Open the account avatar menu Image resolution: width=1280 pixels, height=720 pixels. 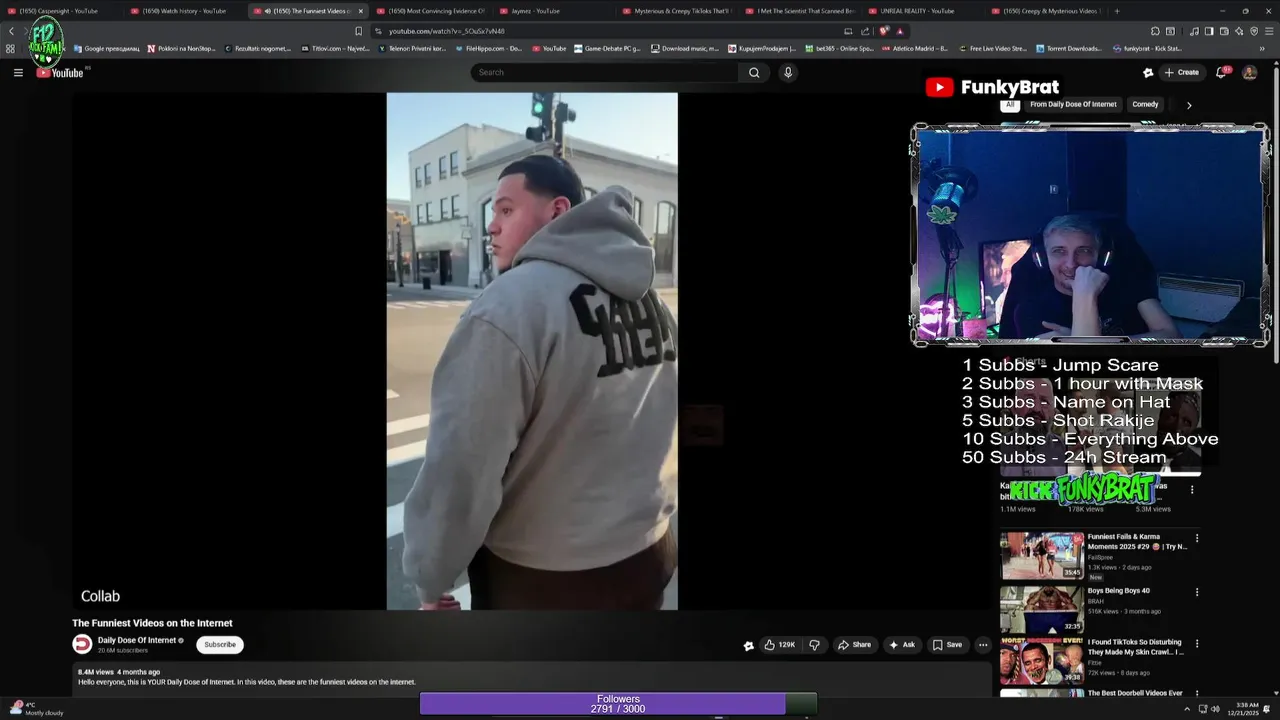[x=1249, y=72]
